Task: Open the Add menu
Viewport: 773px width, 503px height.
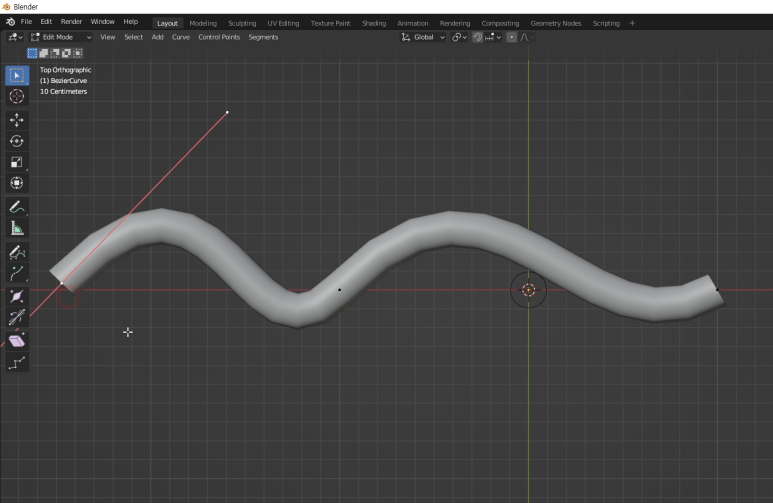Action: click(x=157, y=37)
